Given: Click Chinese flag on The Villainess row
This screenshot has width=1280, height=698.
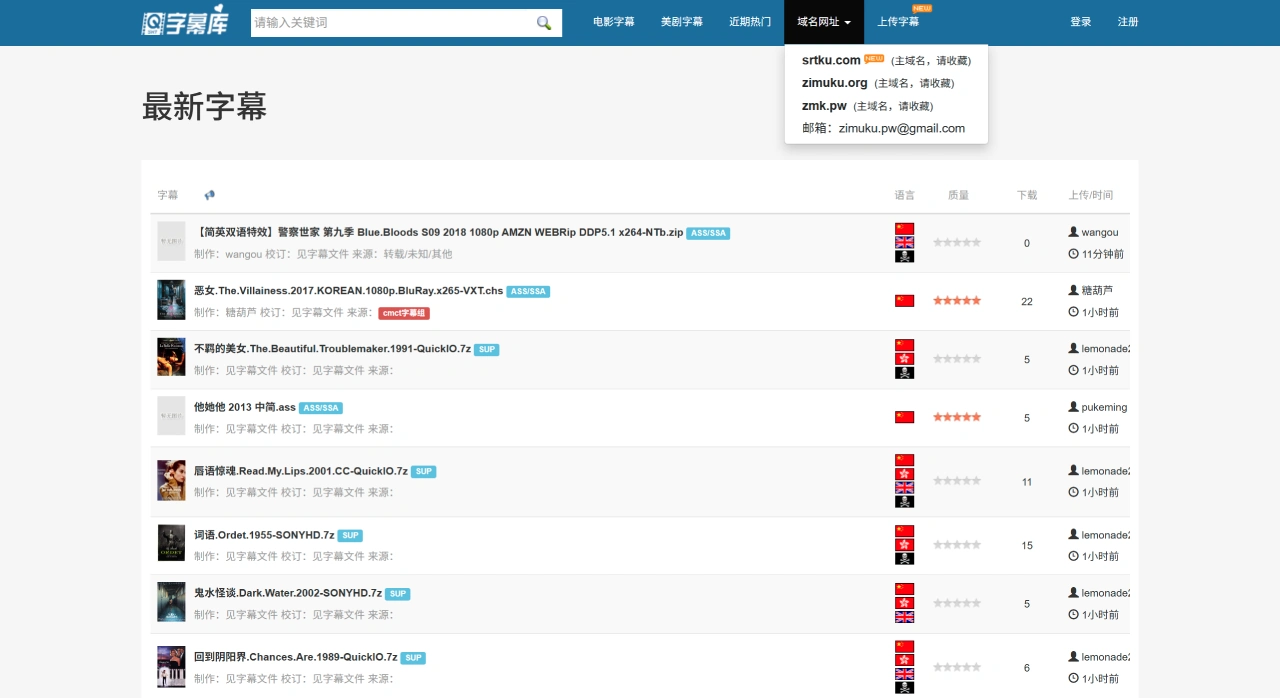Looking at the screenshot, I should (904, 300).
